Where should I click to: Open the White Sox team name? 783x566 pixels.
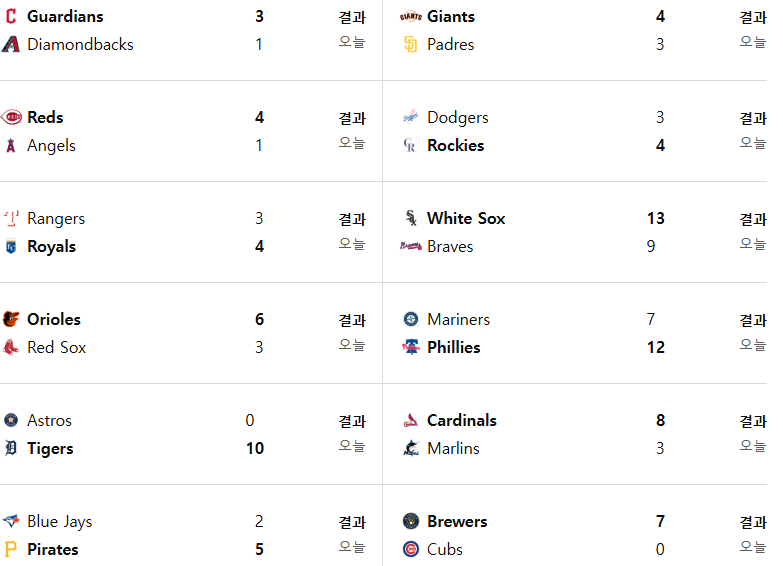coord(466,218)
